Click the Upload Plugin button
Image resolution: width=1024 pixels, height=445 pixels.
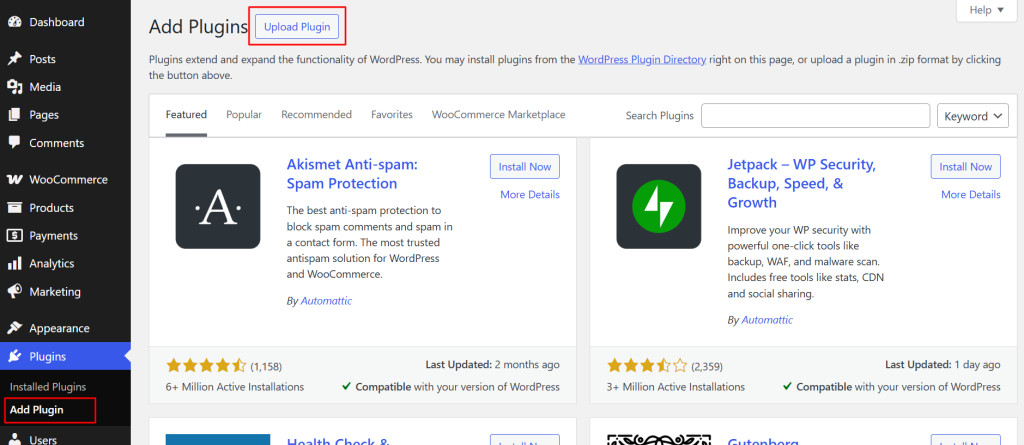[x=297, y=27]
